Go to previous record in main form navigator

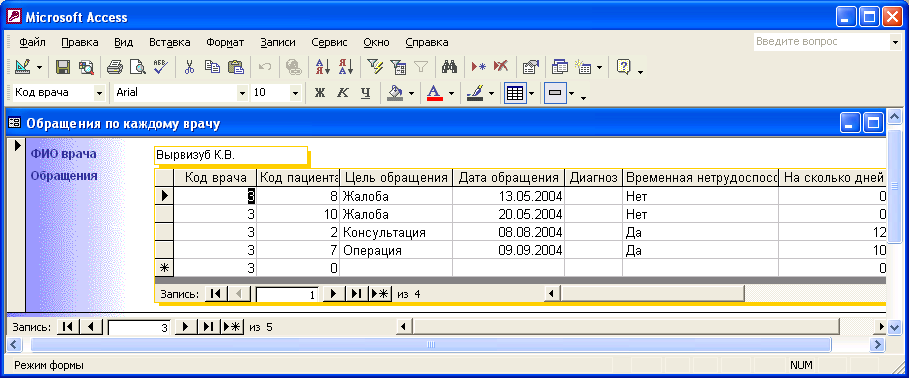tap(90, 327)
